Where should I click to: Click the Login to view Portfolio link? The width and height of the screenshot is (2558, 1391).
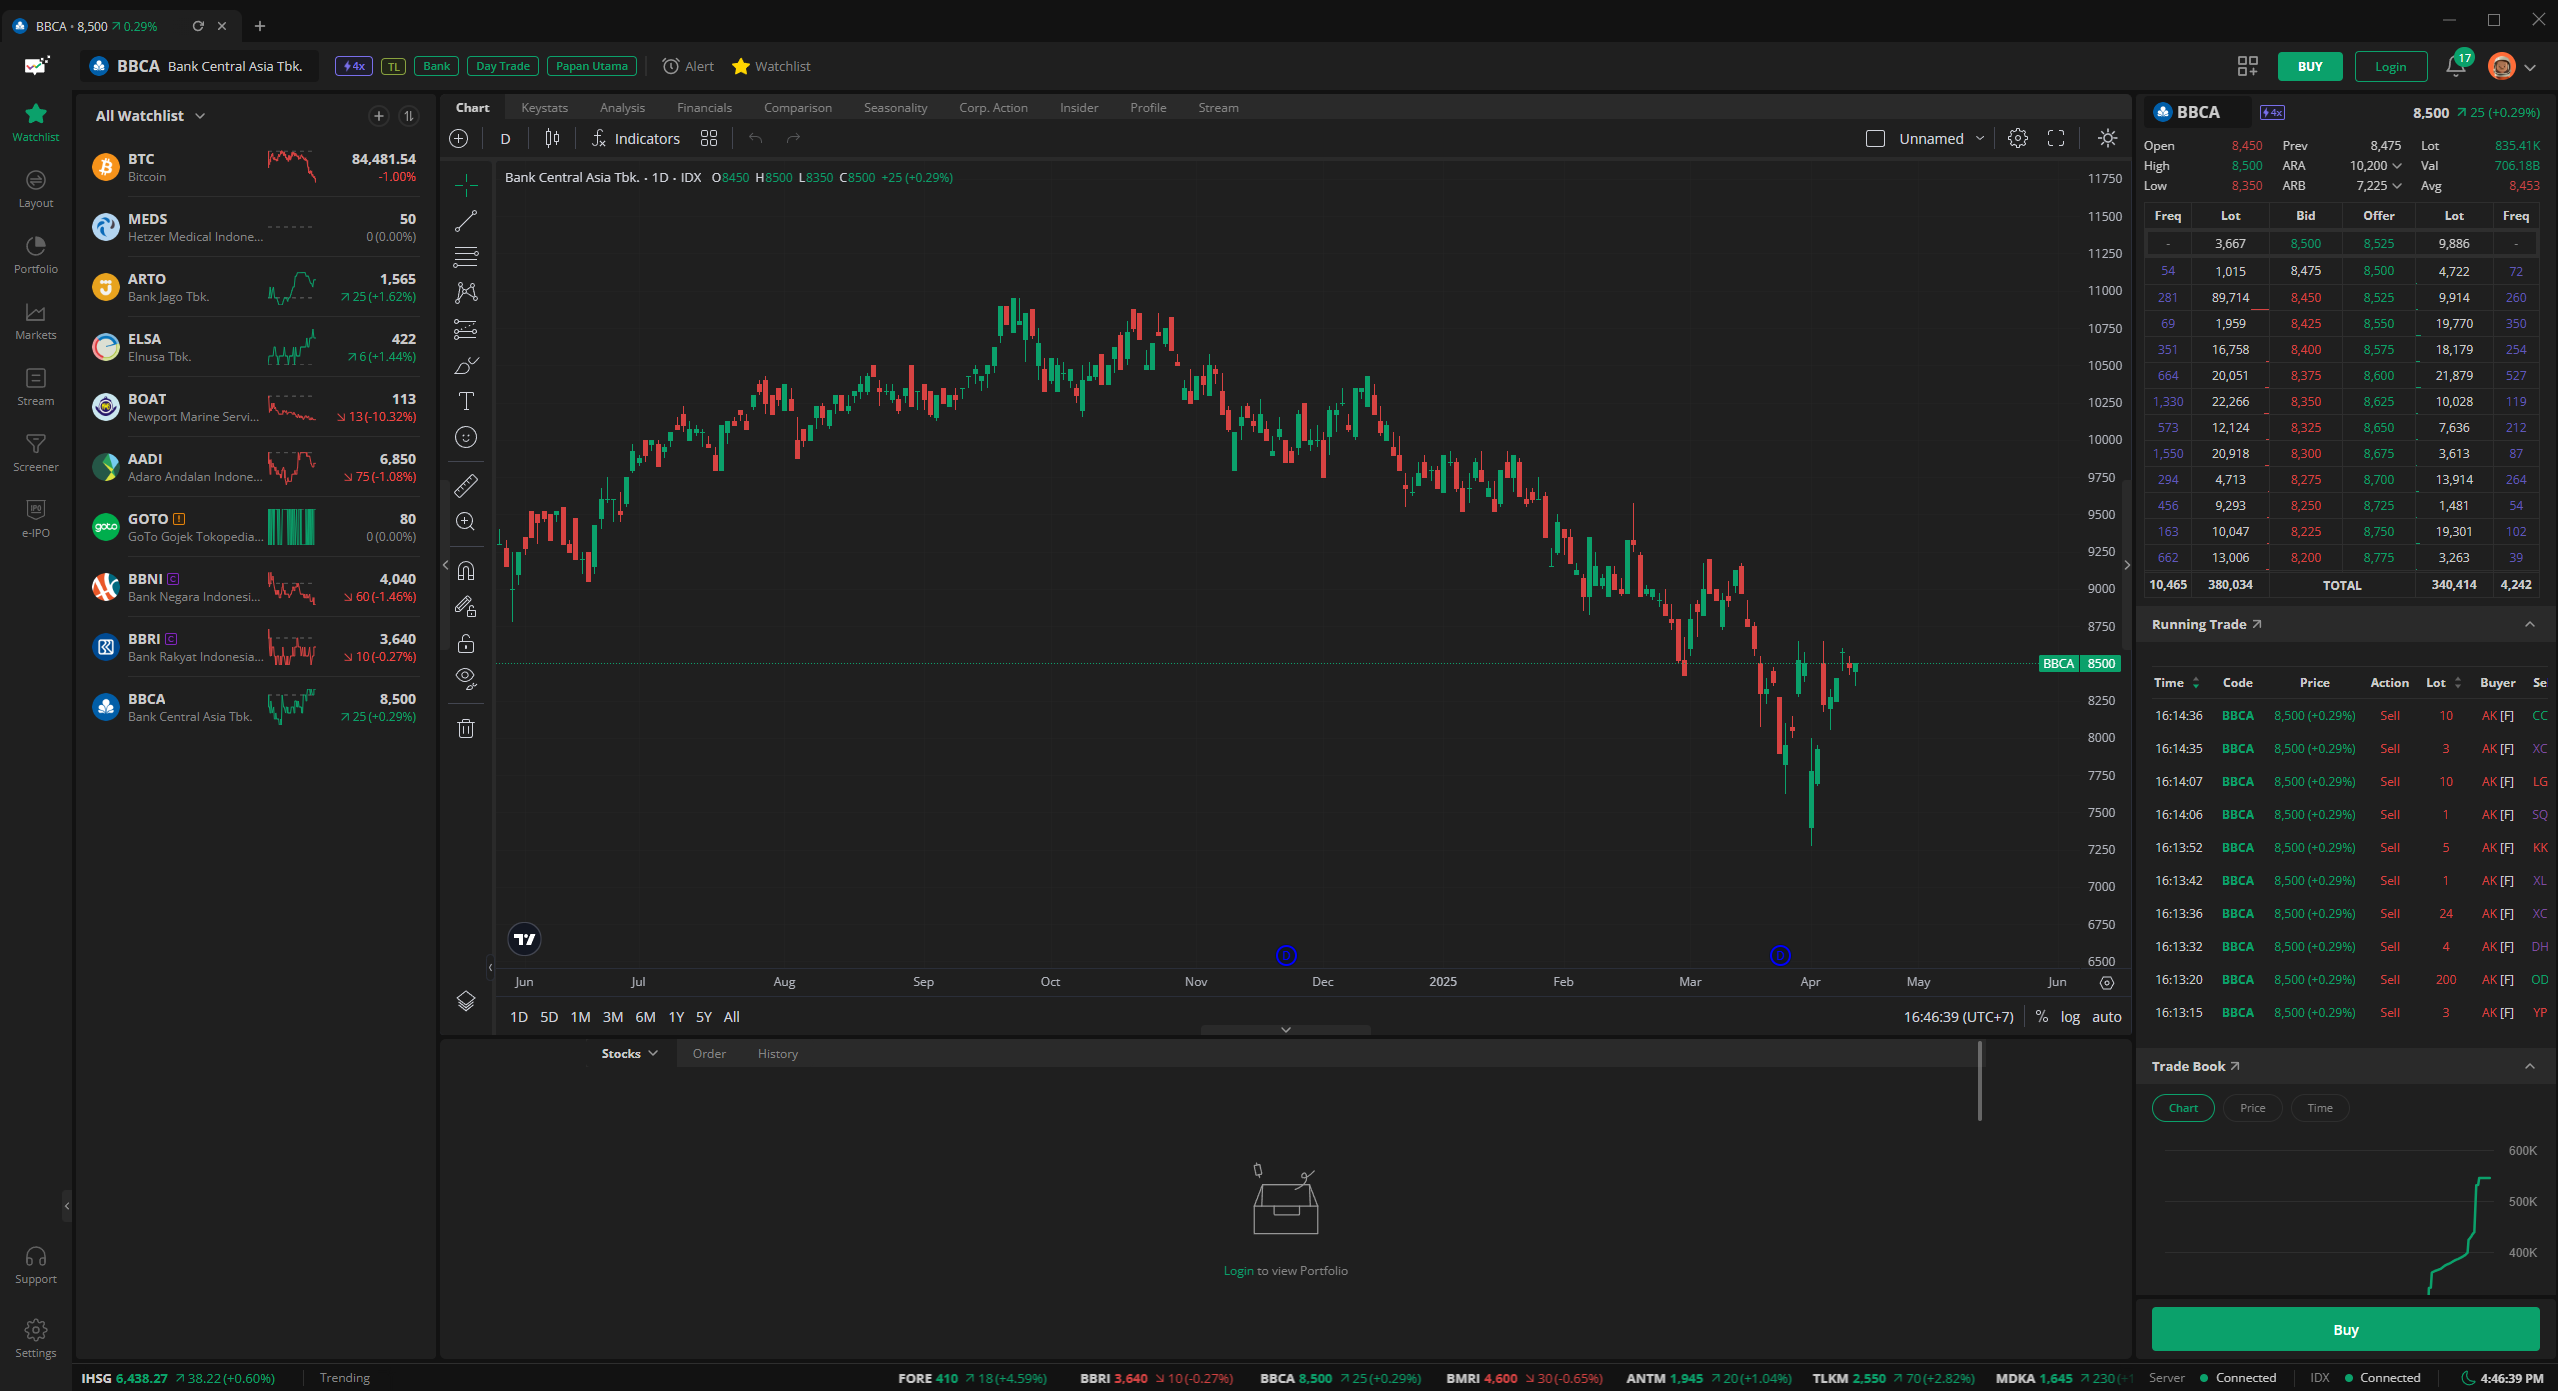pos(1238,1271)
